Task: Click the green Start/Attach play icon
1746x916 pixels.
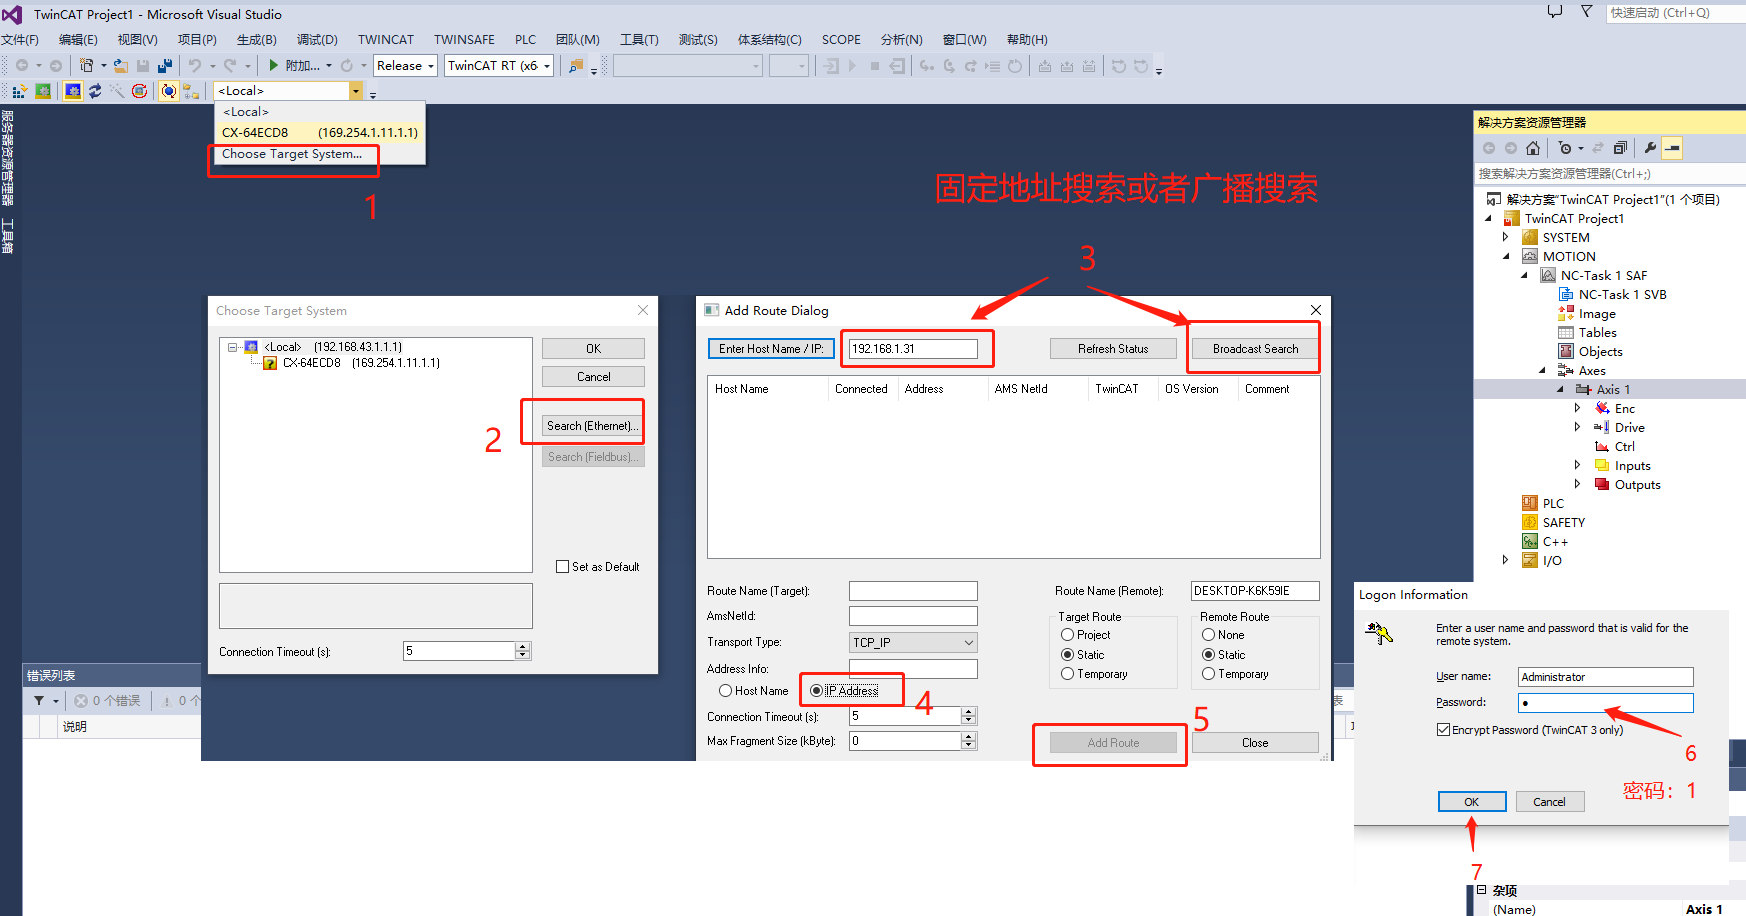Action: (273, 66)
